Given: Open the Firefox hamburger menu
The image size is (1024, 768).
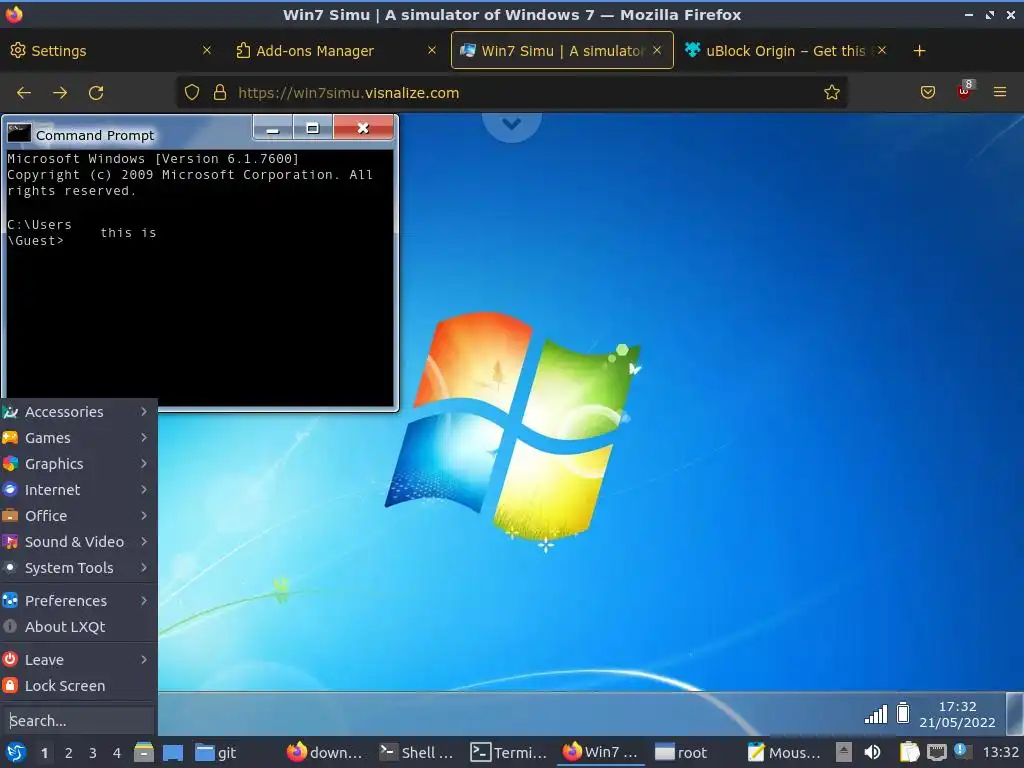Looking at the screenshot, I should 1000,93.
